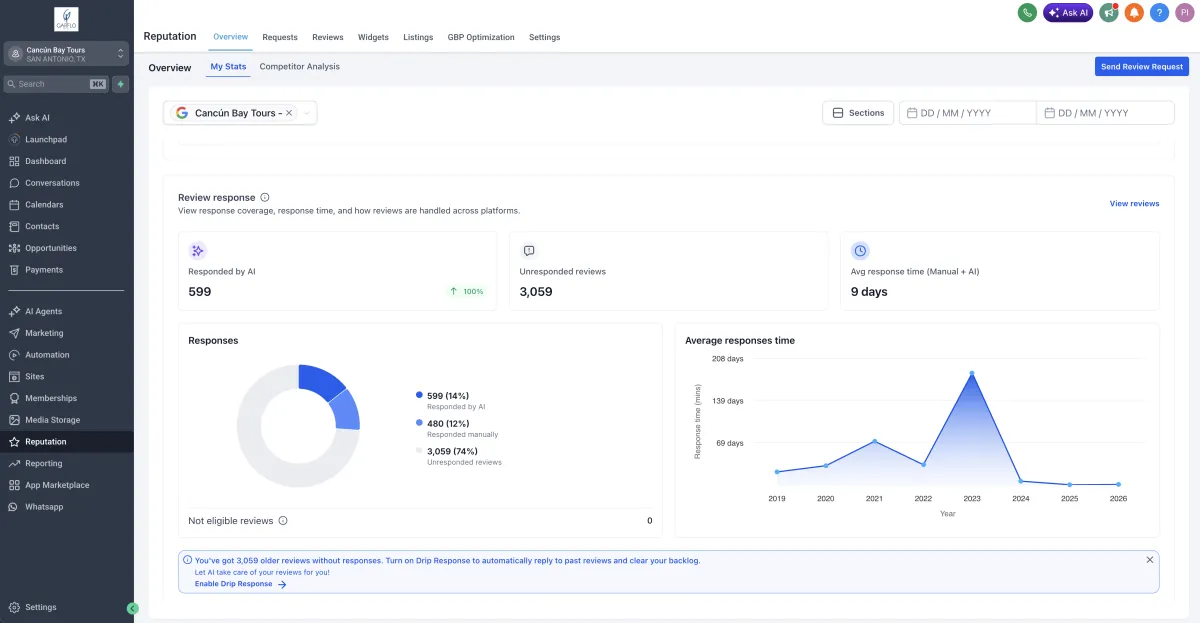This screenshot has width=1200, height=623.
Task: Click the blue help question mark icon
Action: pos(1159,13)
